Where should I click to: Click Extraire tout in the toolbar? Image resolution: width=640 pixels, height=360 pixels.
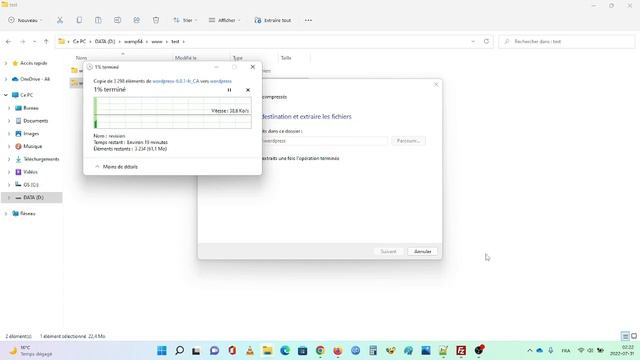tap(273, 20)
